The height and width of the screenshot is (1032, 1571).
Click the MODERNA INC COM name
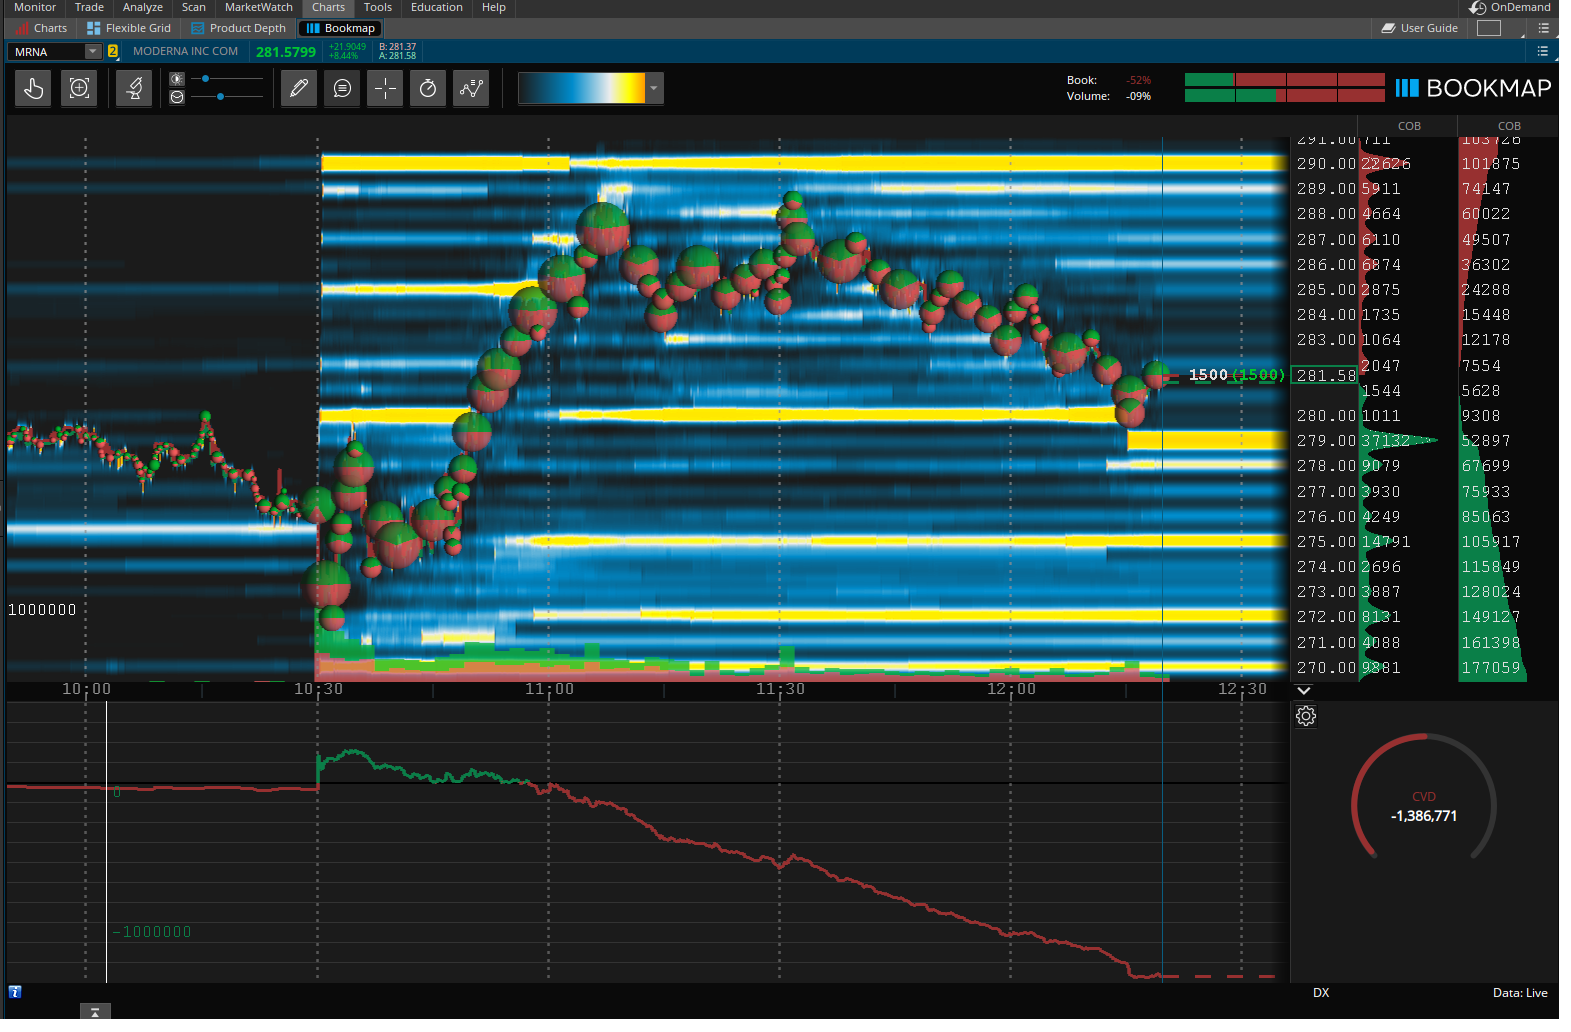point(185,51)
